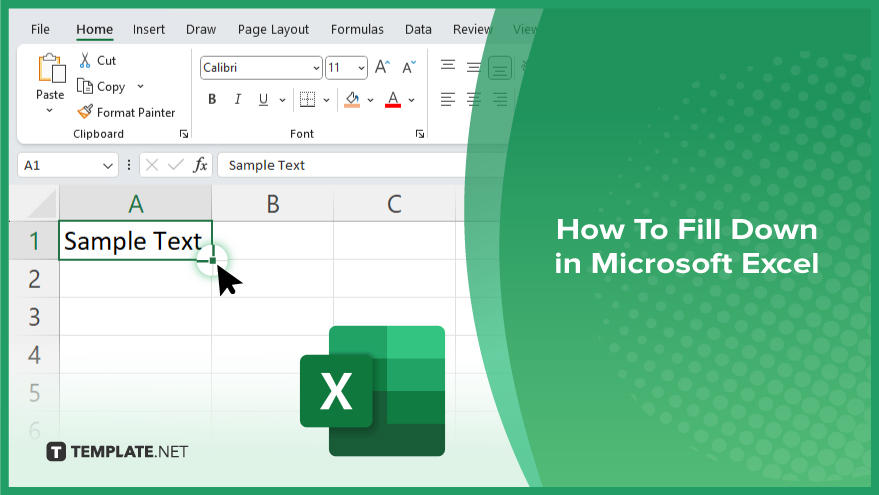Activate the Format Painter brush

[85, 112]
